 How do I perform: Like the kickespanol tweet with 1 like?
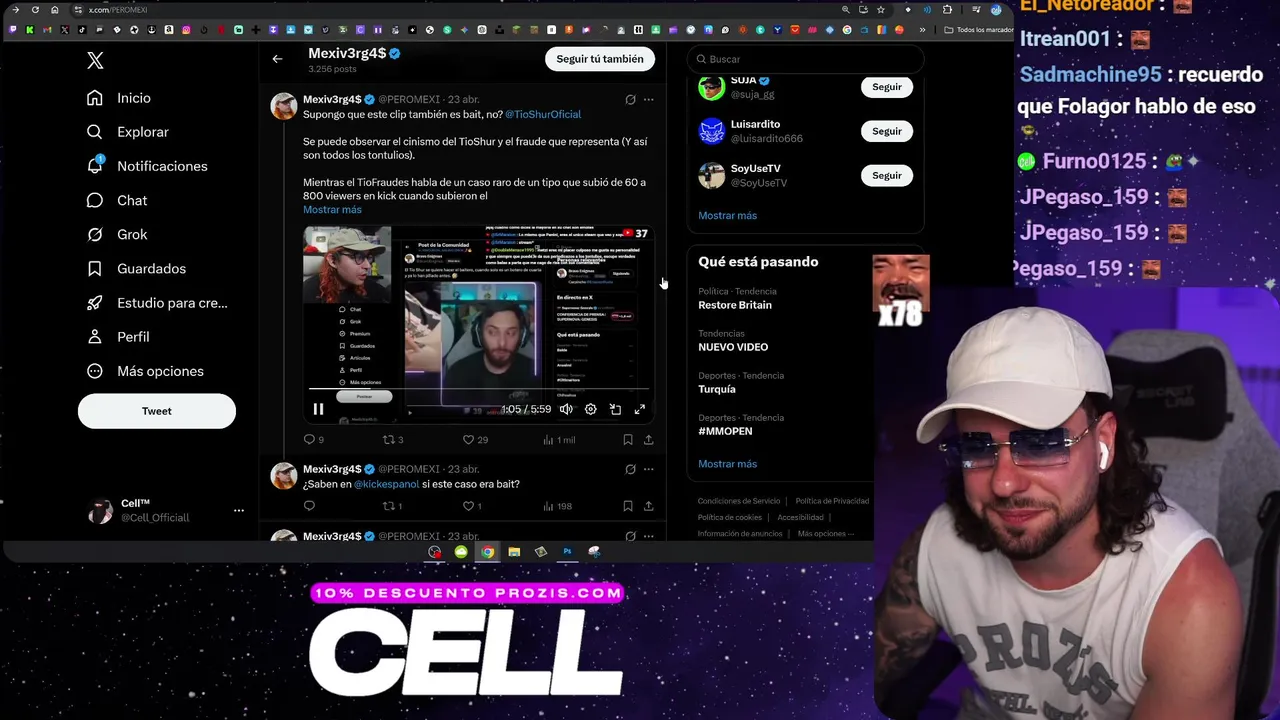point(471,506)
